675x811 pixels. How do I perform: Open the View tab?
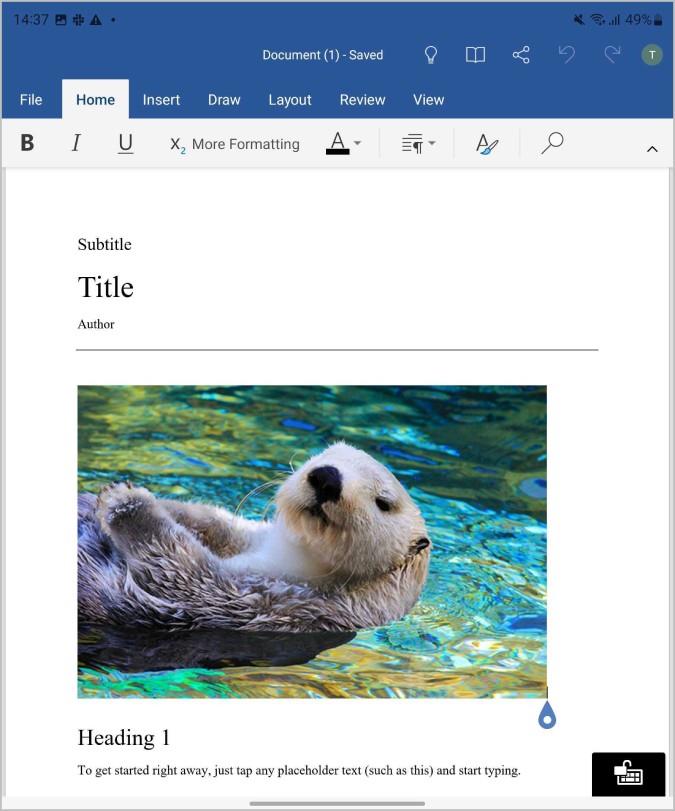(428, 99)
